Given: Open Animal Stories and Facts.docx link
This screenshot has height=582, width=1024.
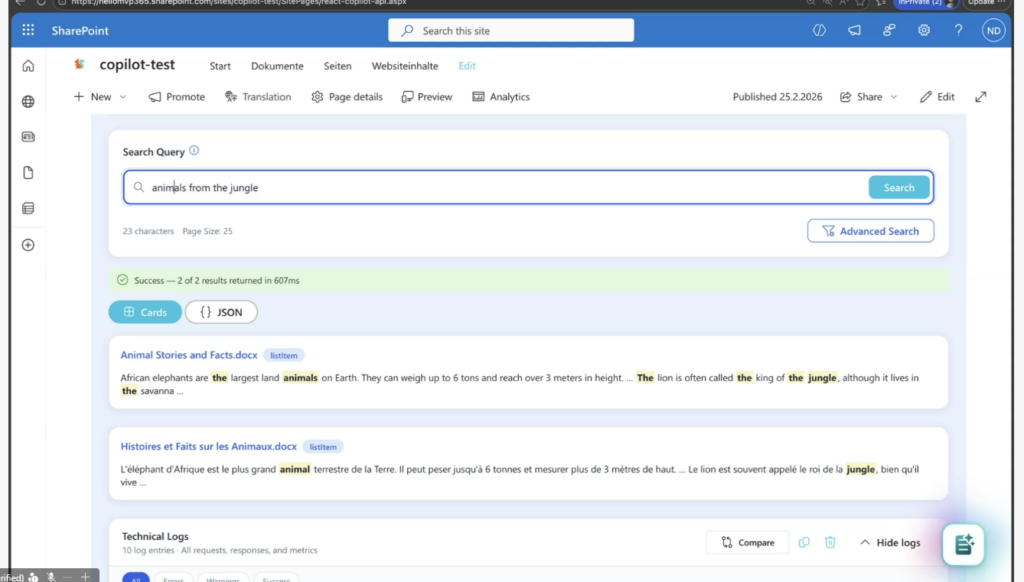Looking at the screenshot, I should click(x=188, y=355).
